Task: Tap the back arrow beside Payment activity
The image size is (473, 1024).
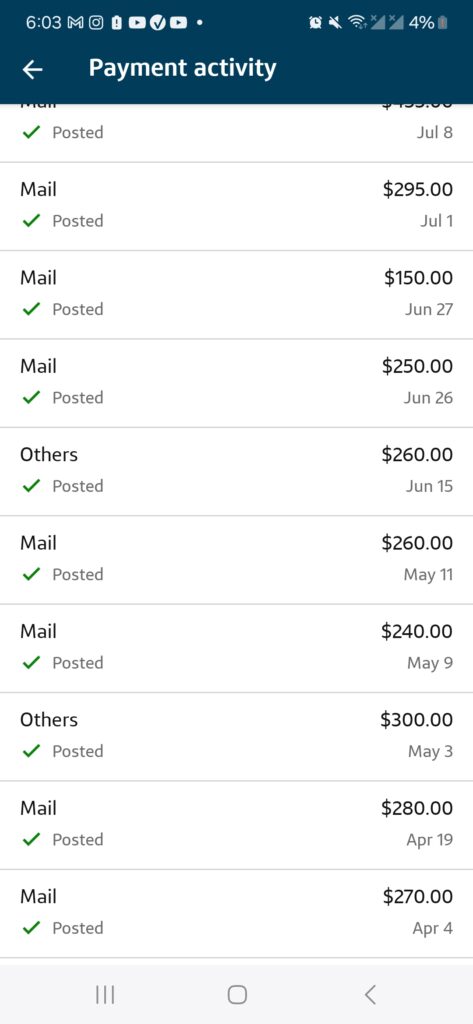Action: [x=32, y=69]
